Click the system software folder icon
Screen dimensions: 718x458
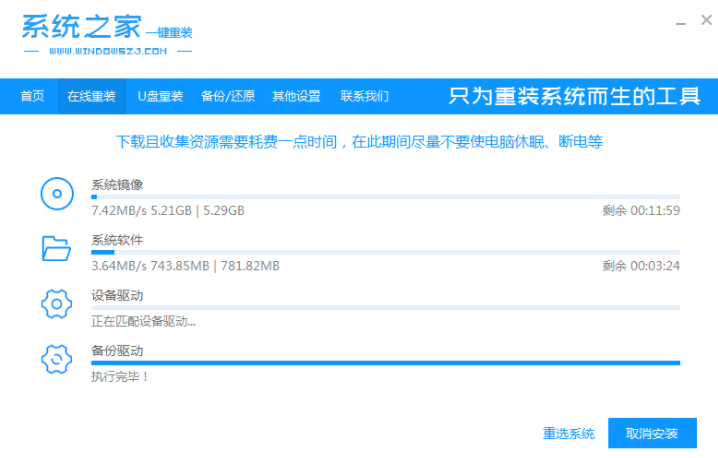[x=56, y=249]
